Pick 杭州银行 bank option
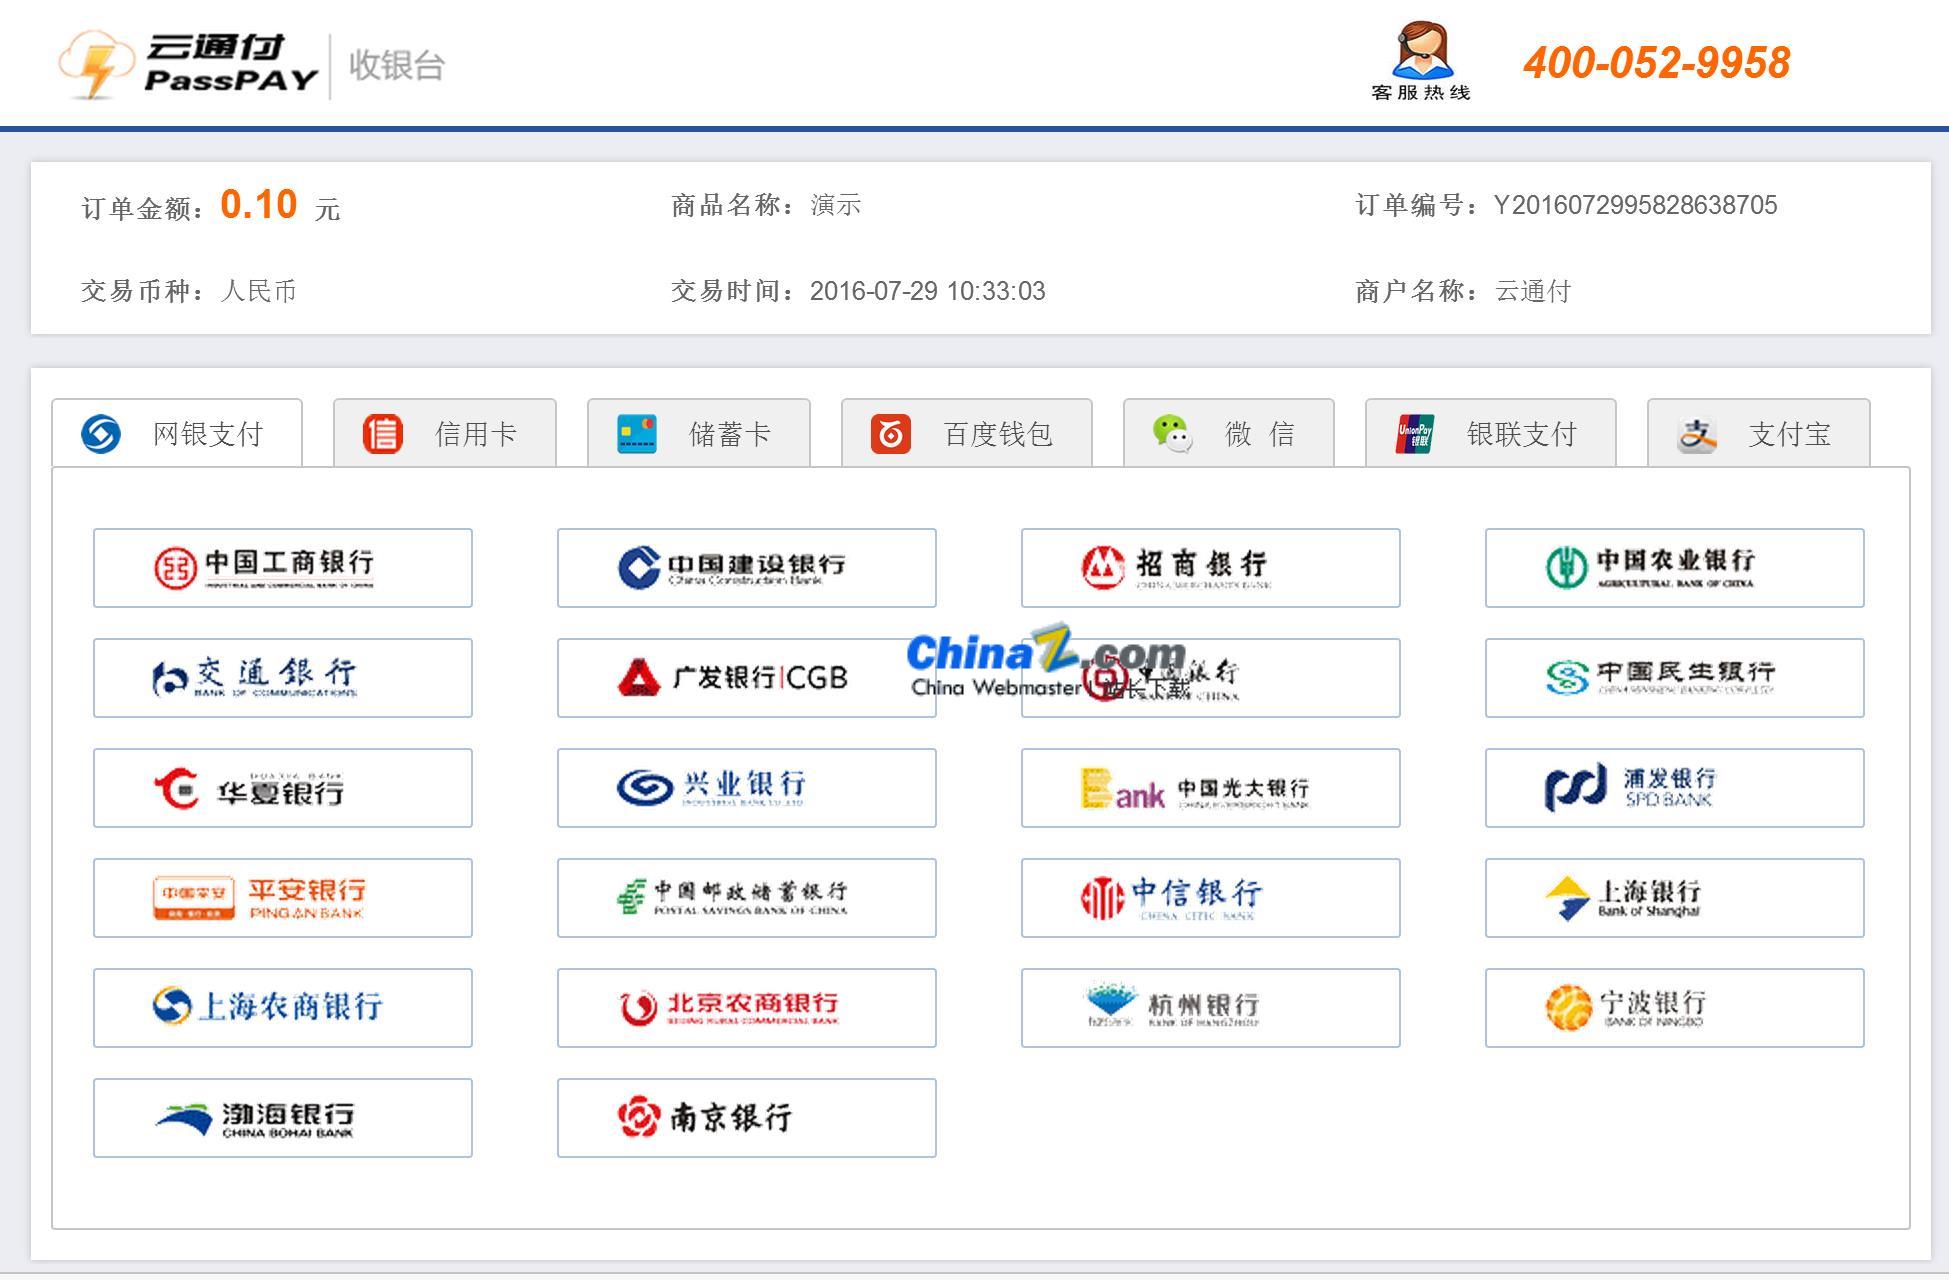This screenshot has width=1949, height=1280. point(1211,1008)
